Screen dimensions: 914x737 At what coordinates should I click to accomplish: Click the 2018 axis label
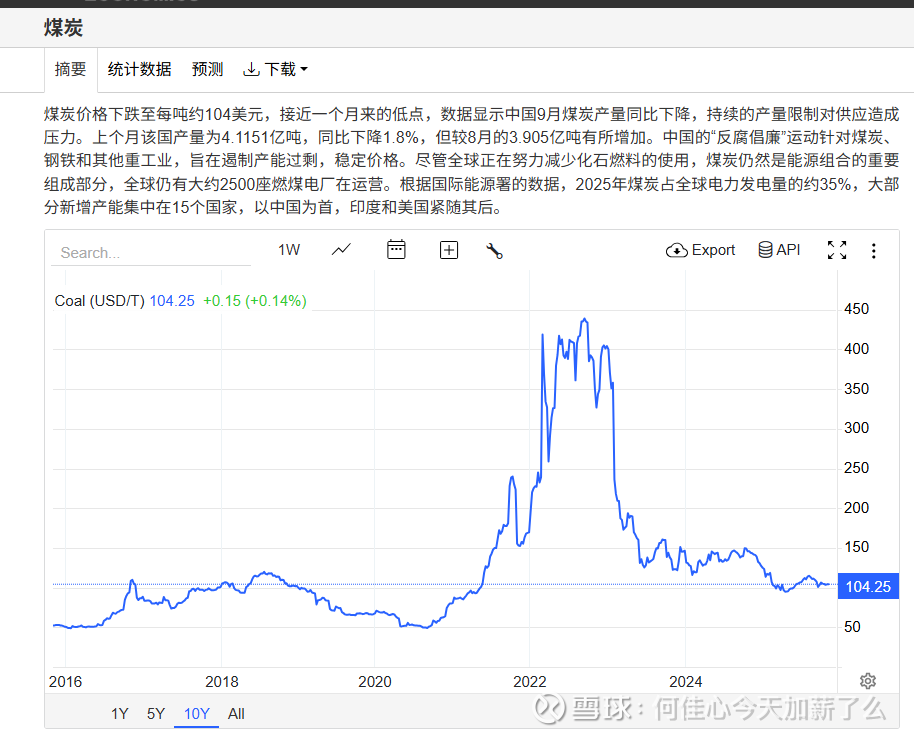(x=222, y=682)
